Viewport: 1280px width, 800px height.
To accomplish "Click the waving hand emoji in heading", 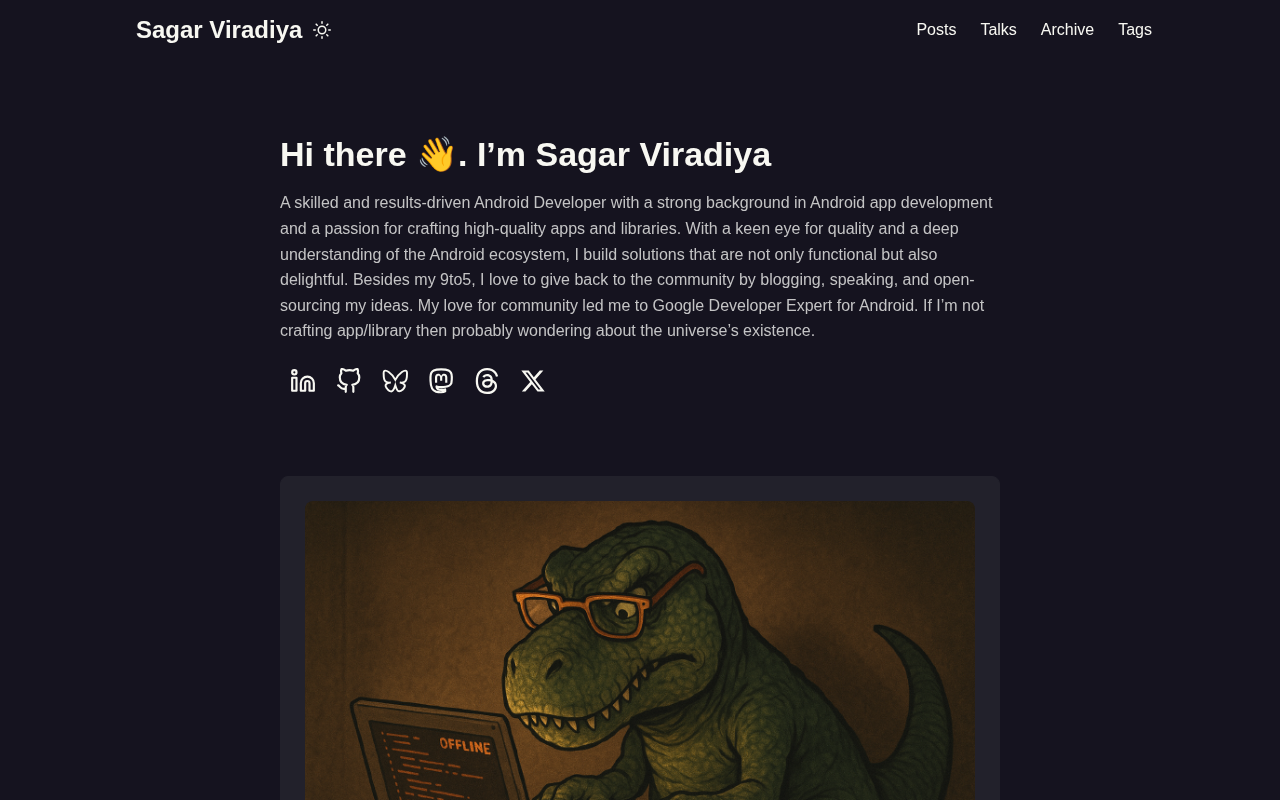I will [437, 154].
